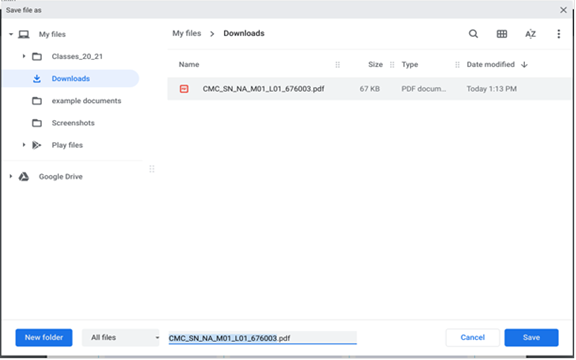The image size is (576, 360).
Task: Click the Cancel button
Action: [473, 338]
